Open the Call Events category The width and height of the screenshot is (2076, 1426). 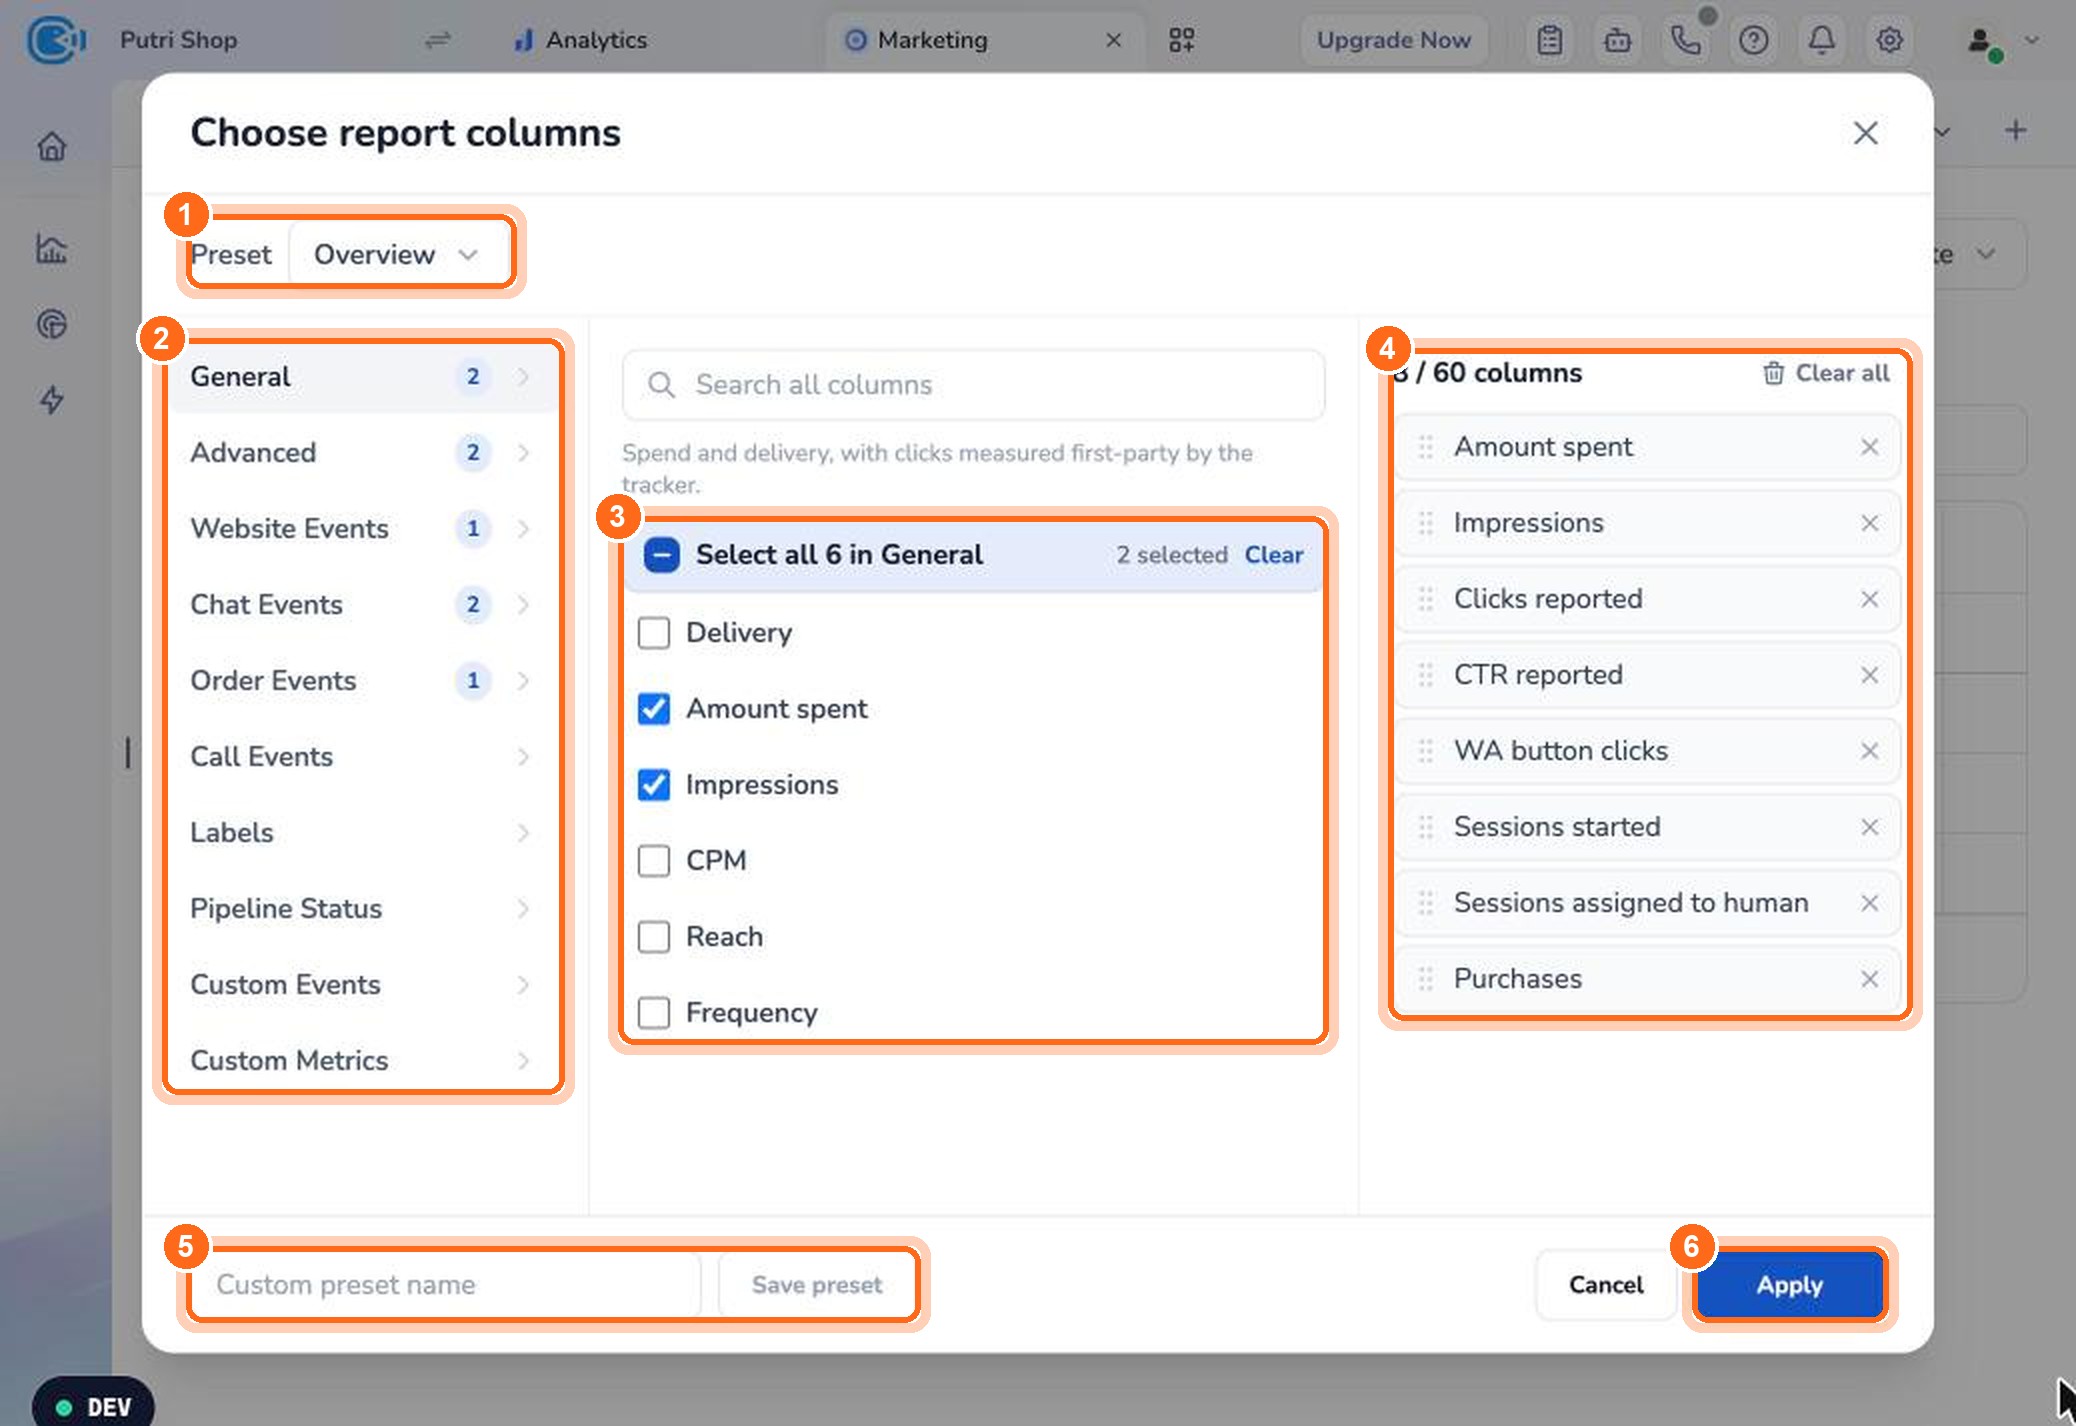[363, 757]
